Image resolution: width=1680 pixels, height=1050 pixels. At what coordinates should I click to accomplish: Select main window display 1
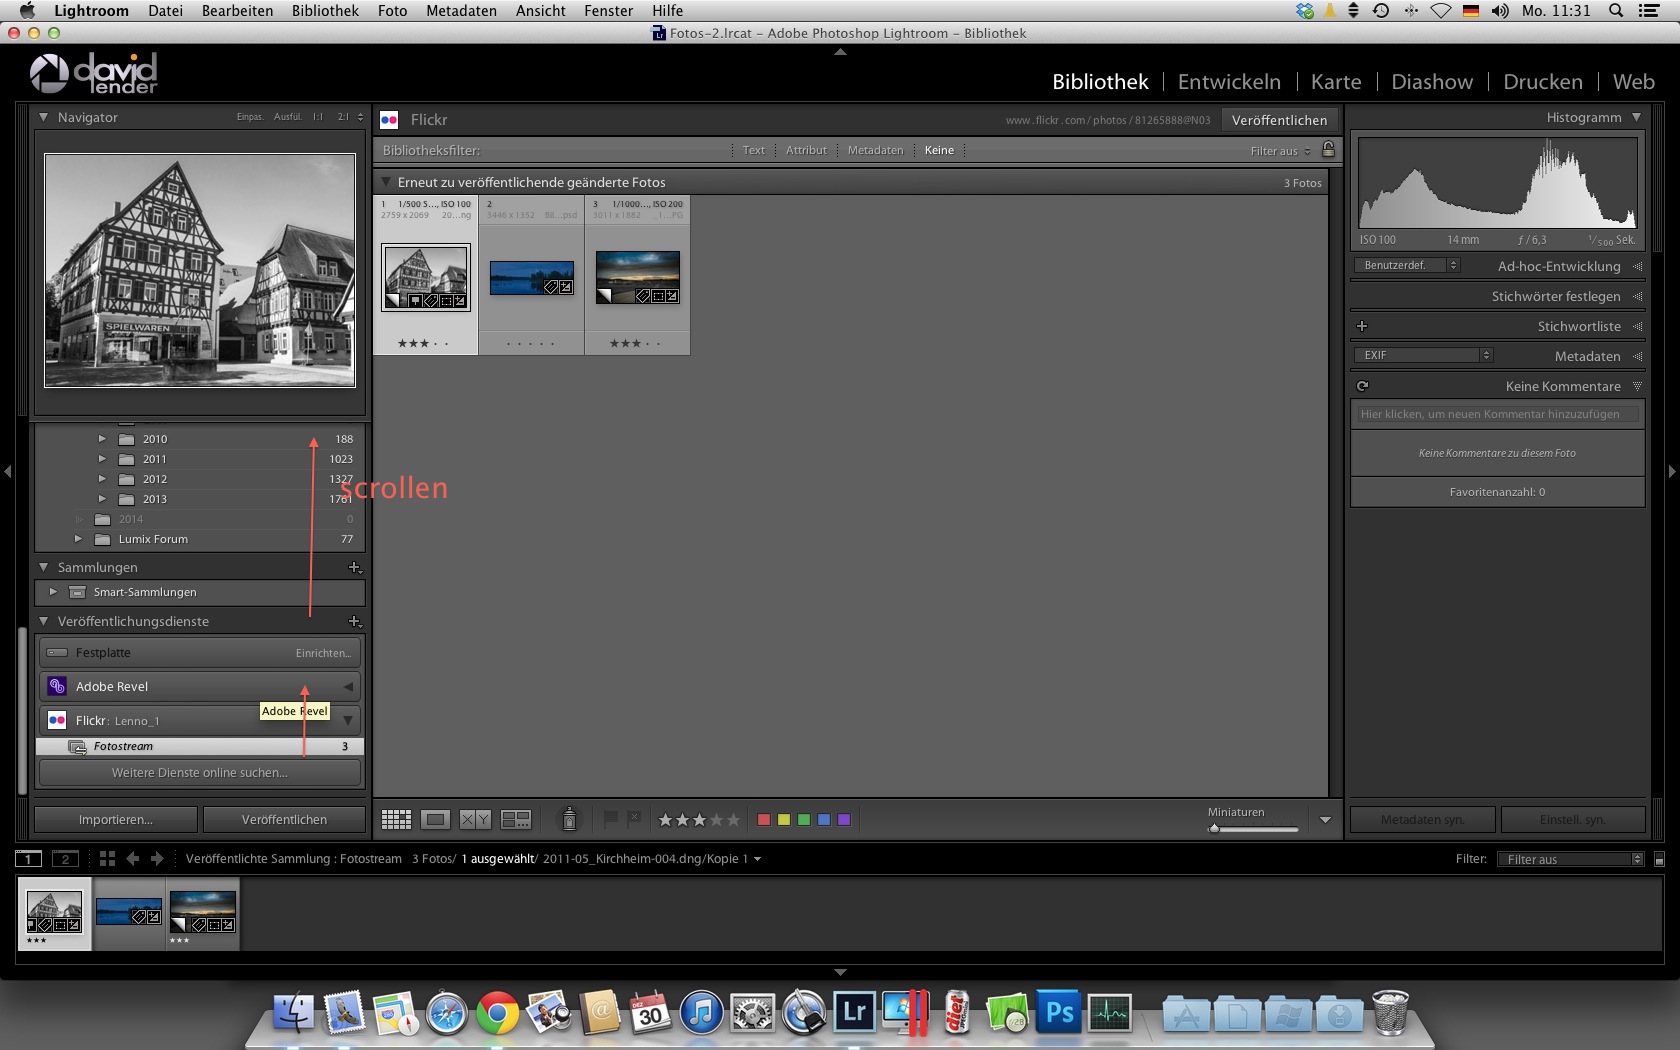[28, 858]
